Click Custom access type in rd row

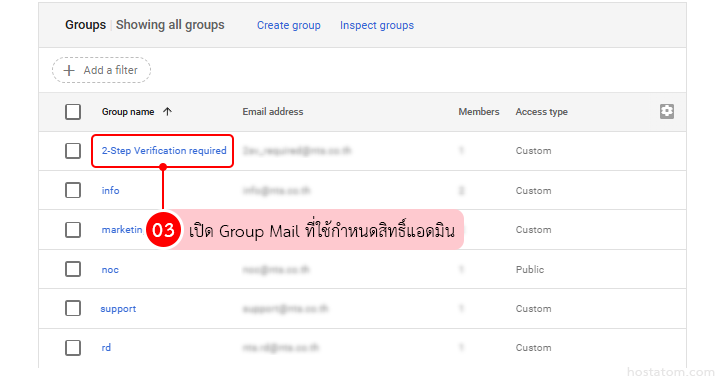tap(534, 347)
